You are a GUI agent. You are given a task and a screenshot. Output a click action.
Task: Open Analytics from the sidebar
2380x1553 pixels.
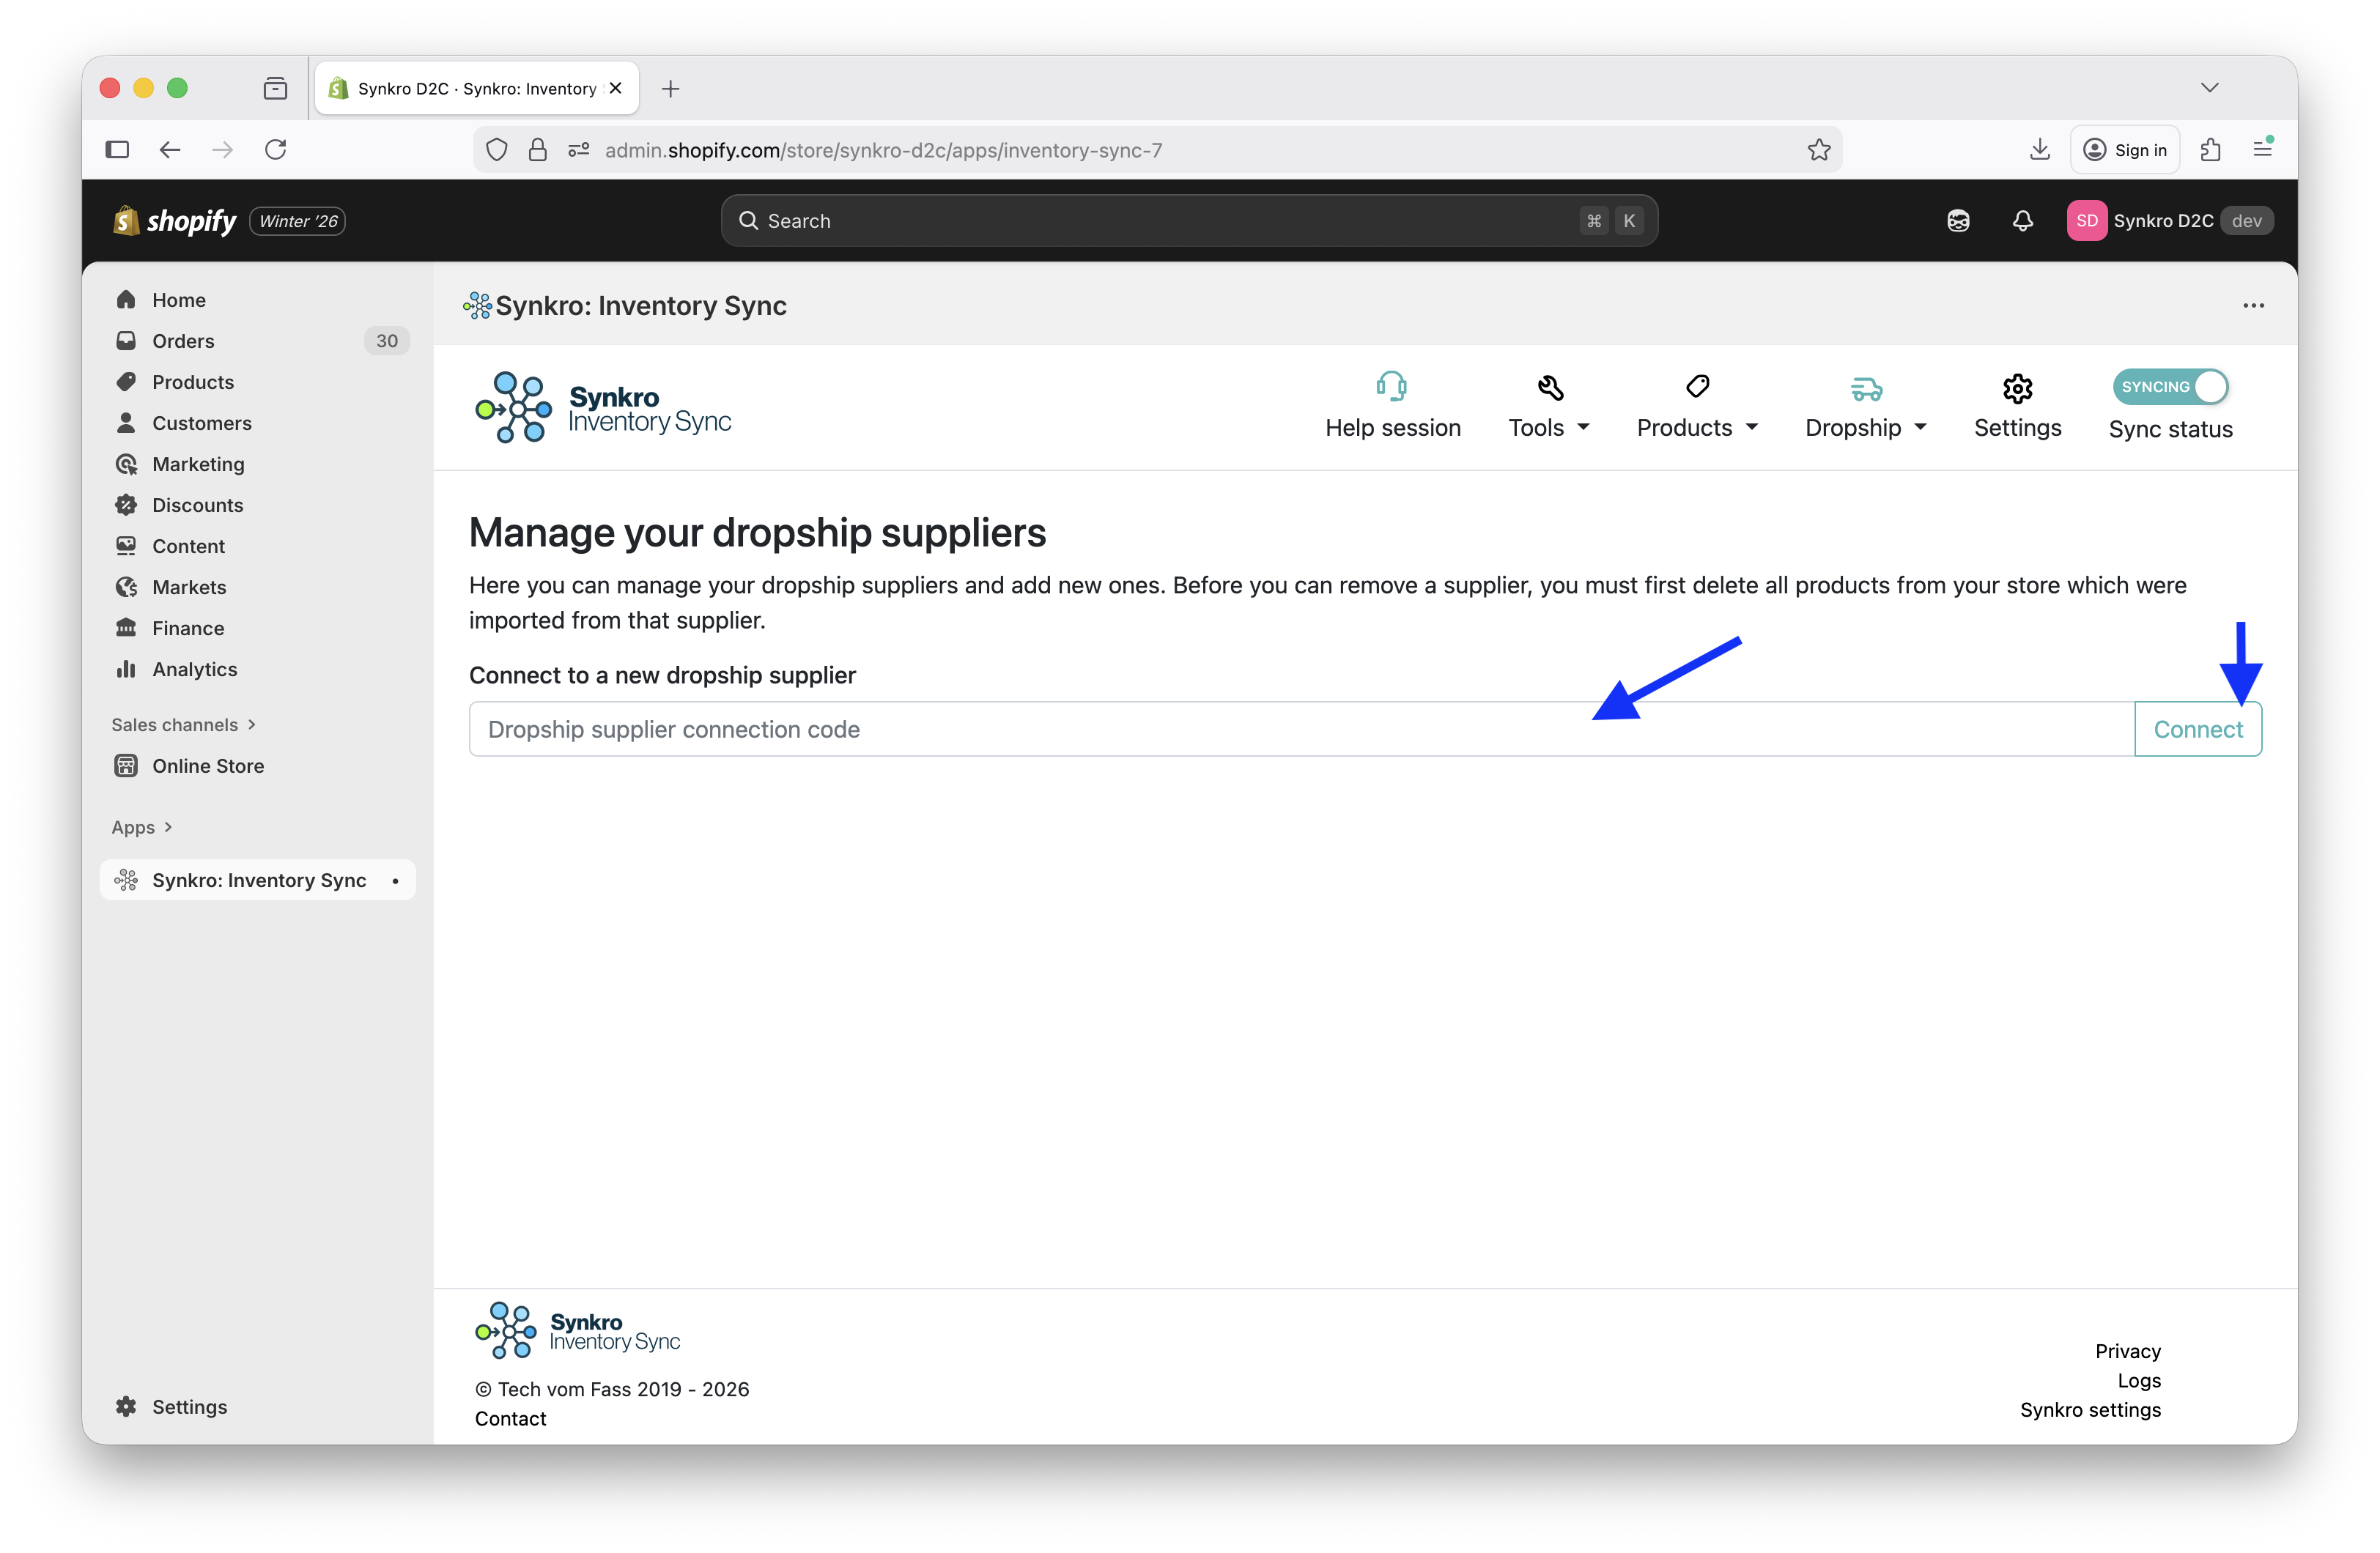point(193,669)
